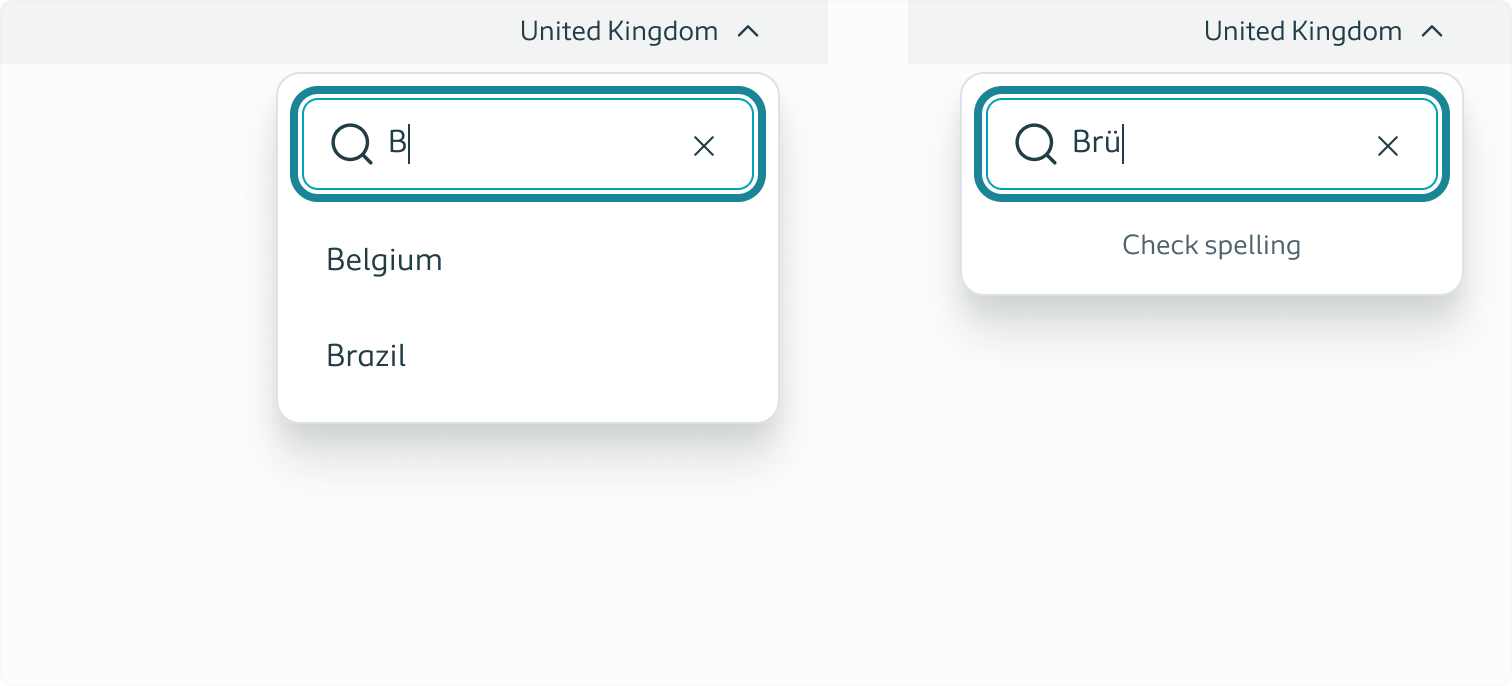Clear the left search field using the X icon

click(704, 145)
